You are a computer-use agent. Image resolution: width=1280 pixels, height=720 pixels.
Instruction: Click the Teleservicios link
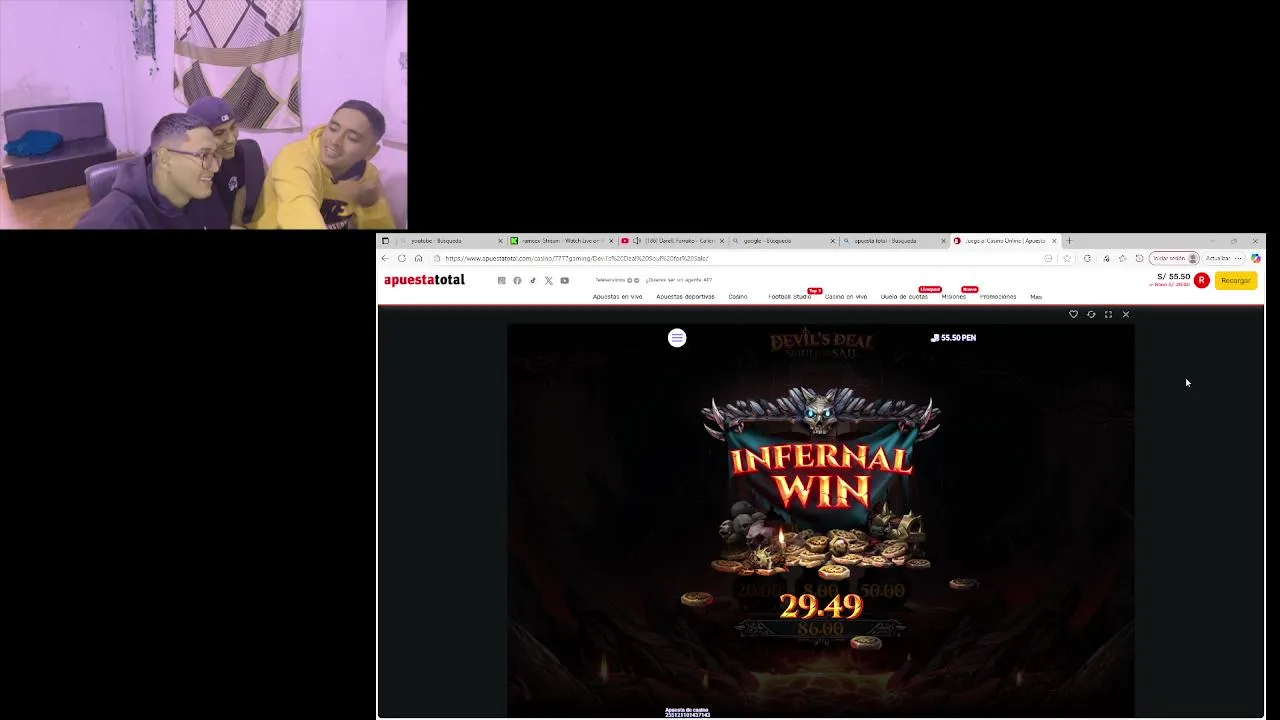tap(609, 280)
